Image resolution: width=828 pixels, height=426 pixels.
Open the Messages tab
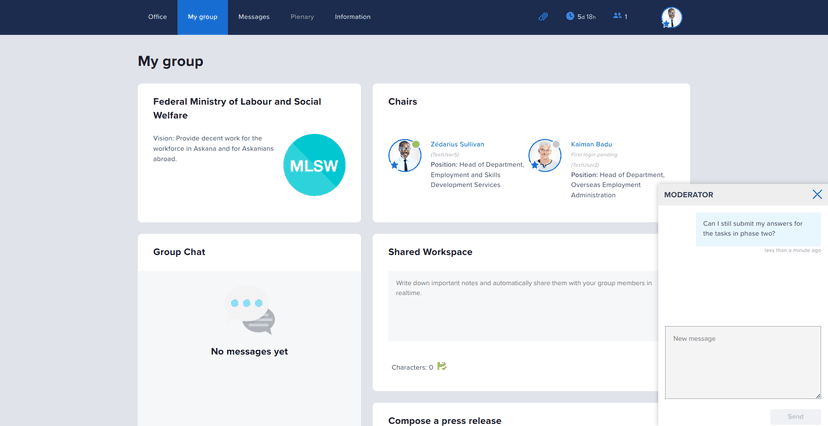coord(253,17)
